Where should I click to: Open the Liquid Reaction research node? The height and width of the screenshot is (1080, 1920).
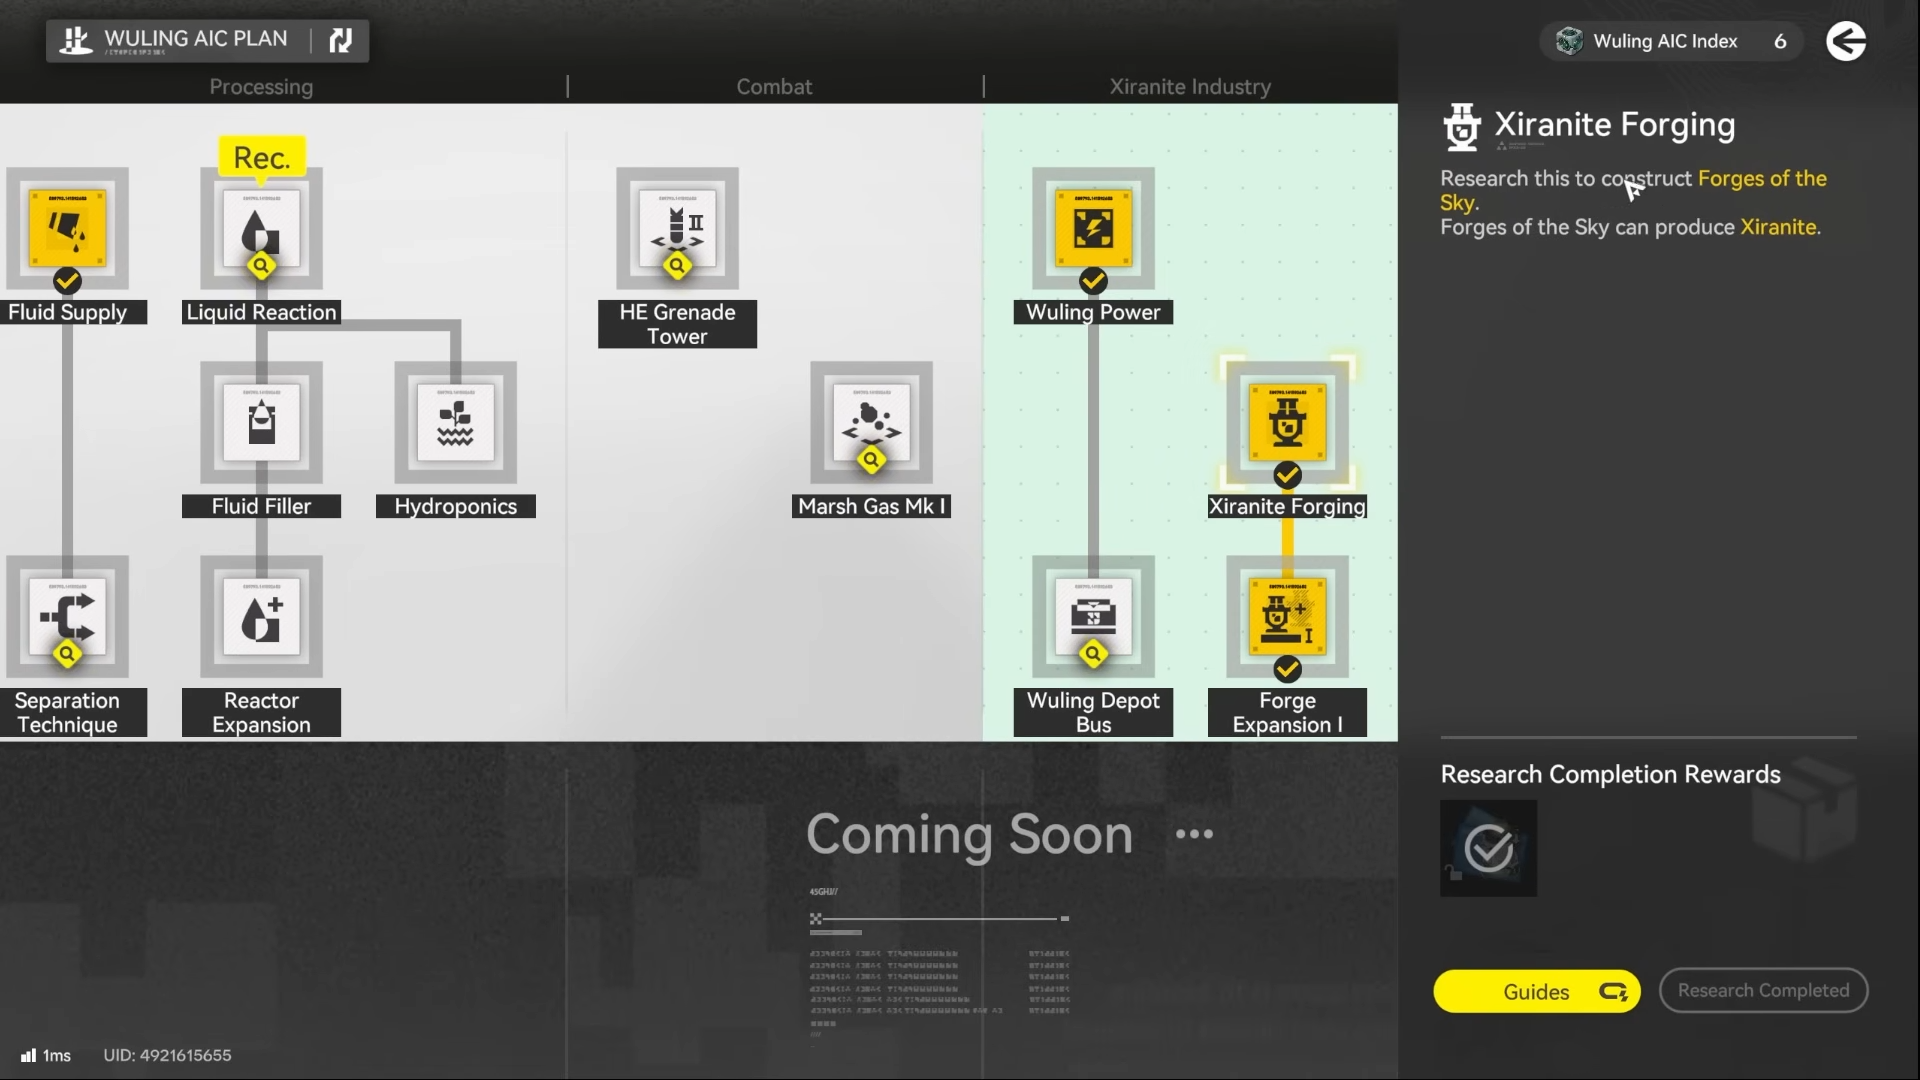click(x=261, y=229)
